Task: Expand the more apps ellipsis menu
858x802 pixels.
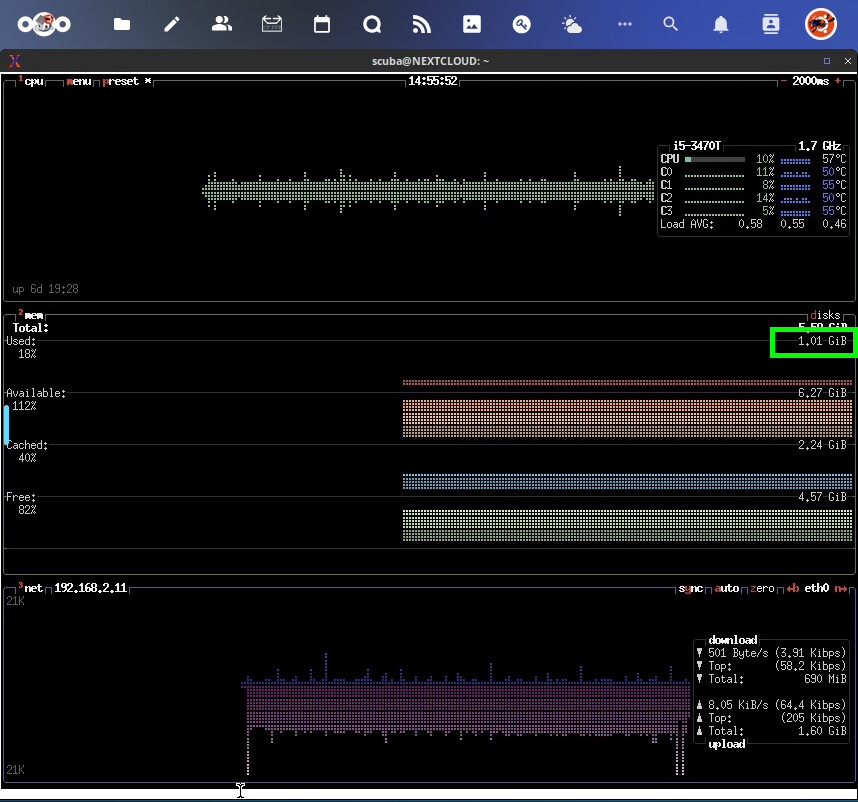Action: 625,25
